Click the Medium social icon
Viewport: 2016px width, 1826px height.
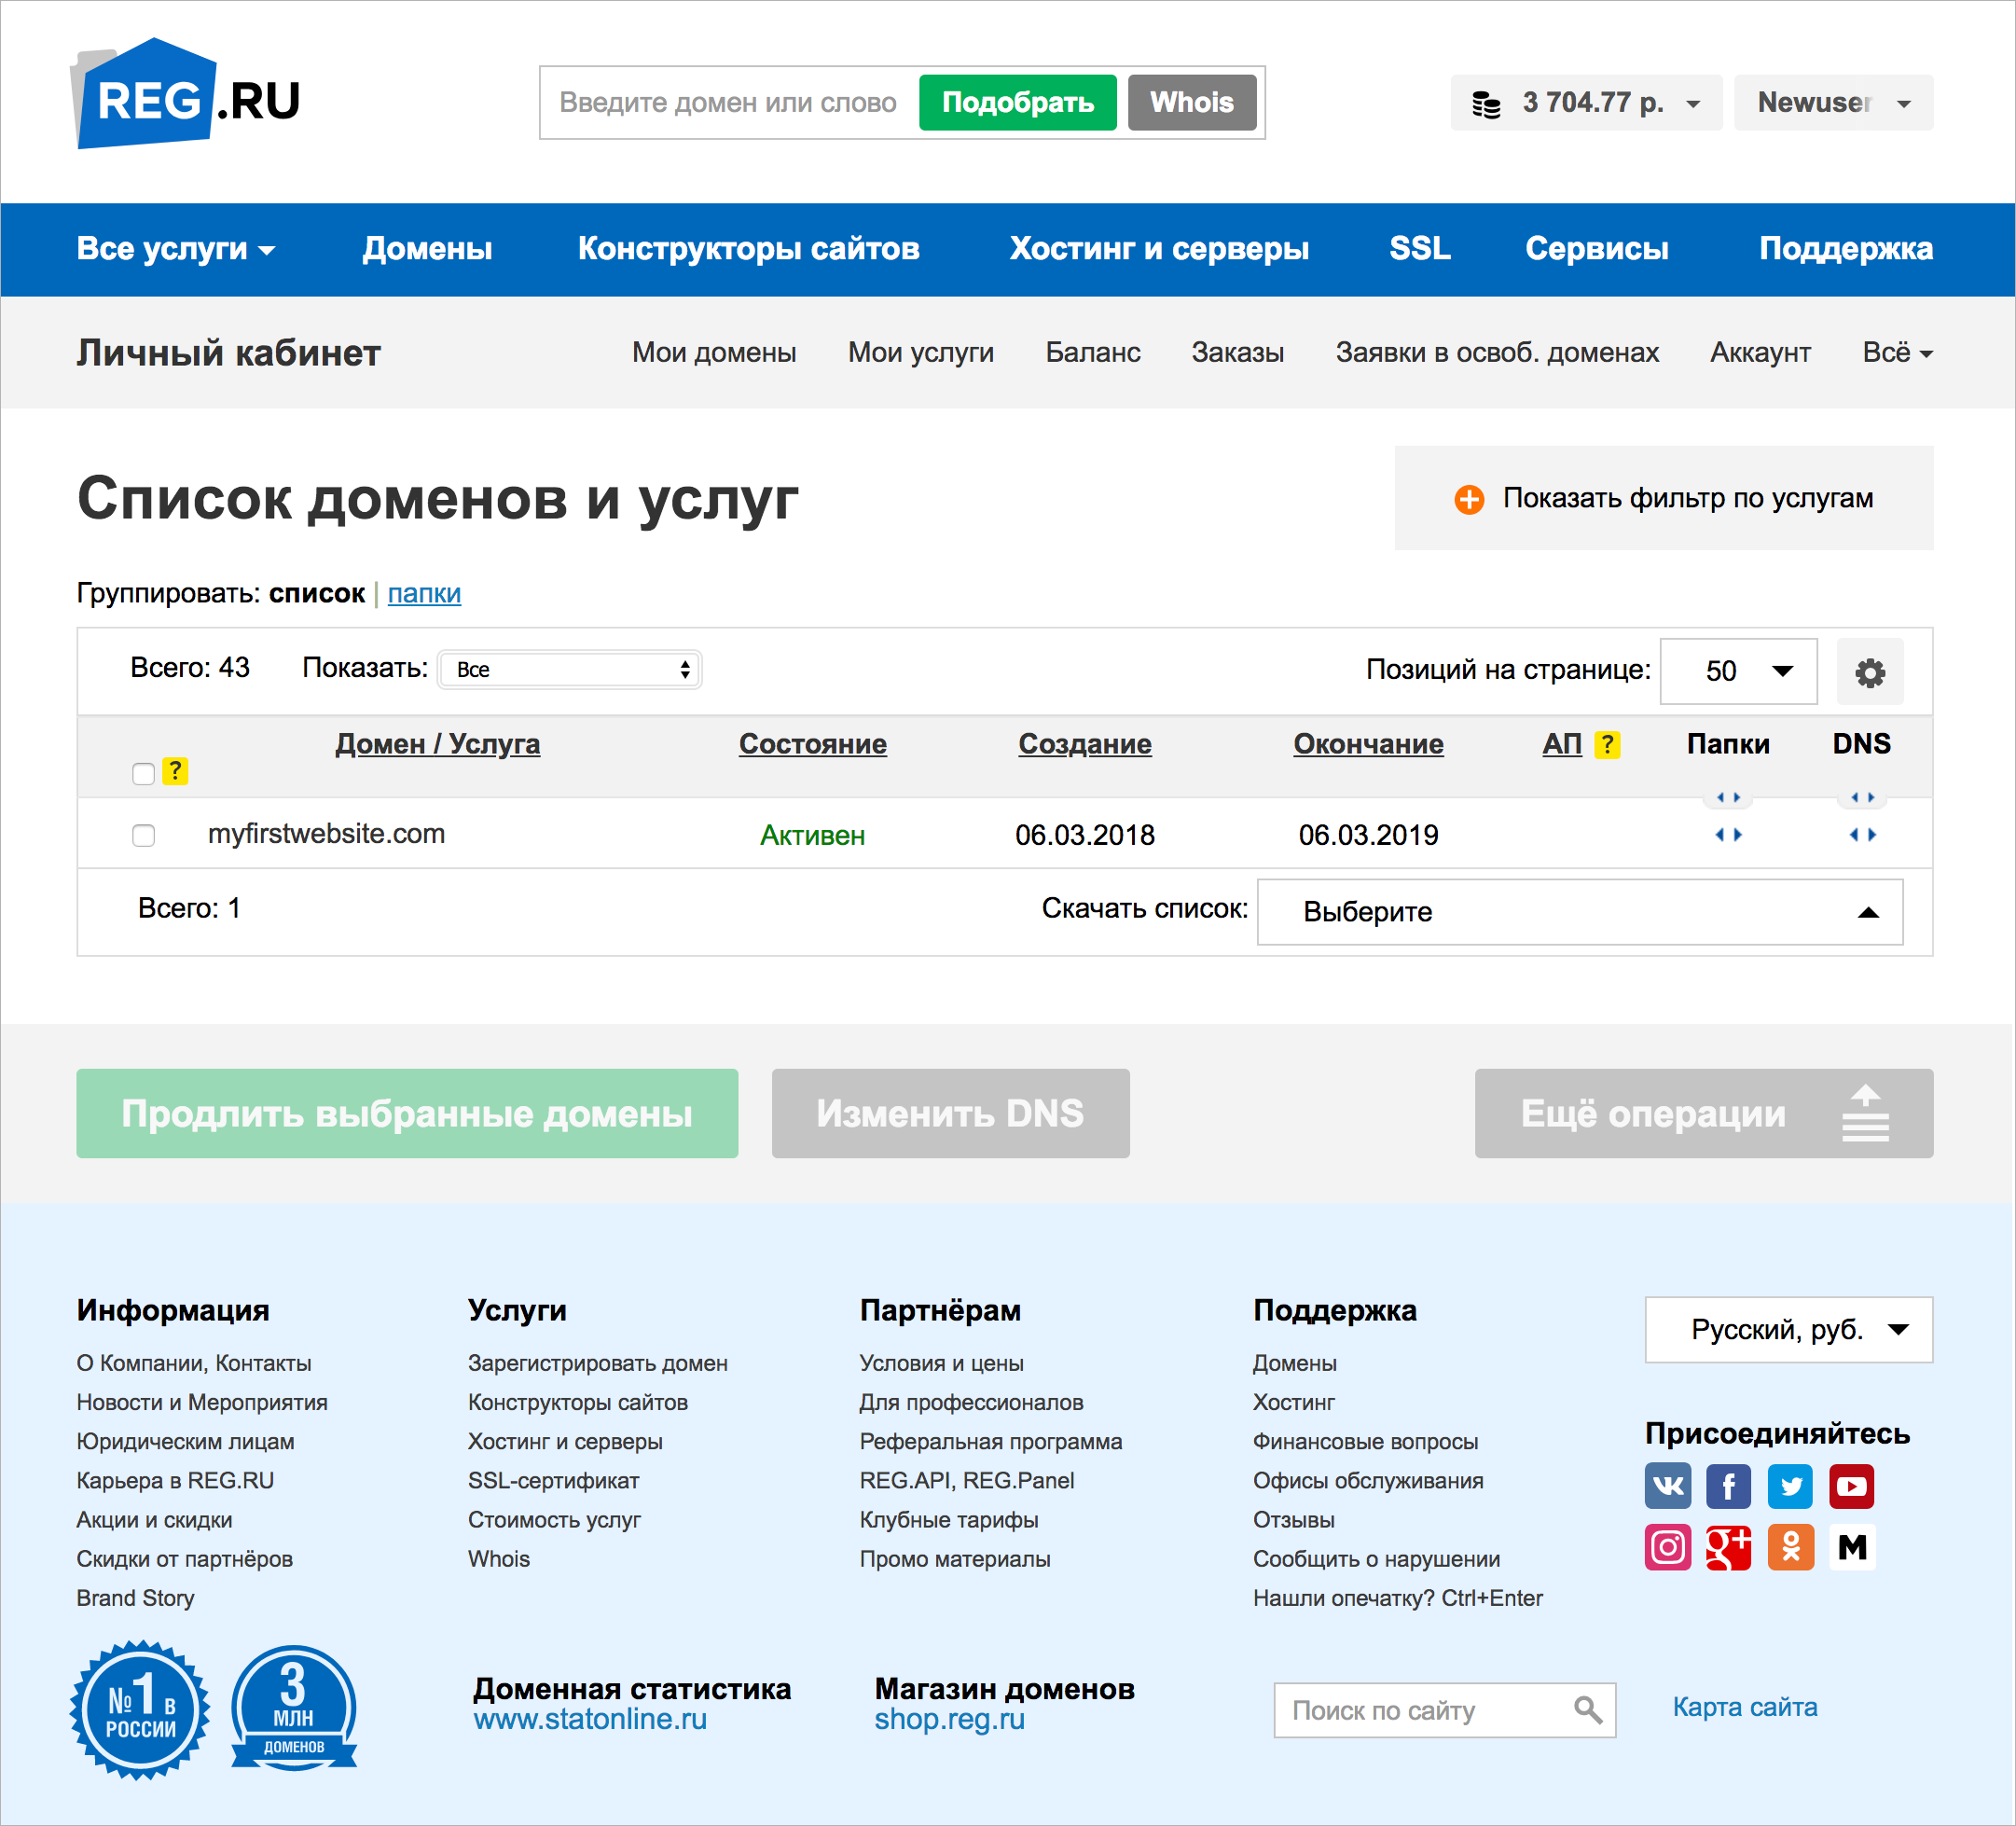(x=1852, y=1548)
